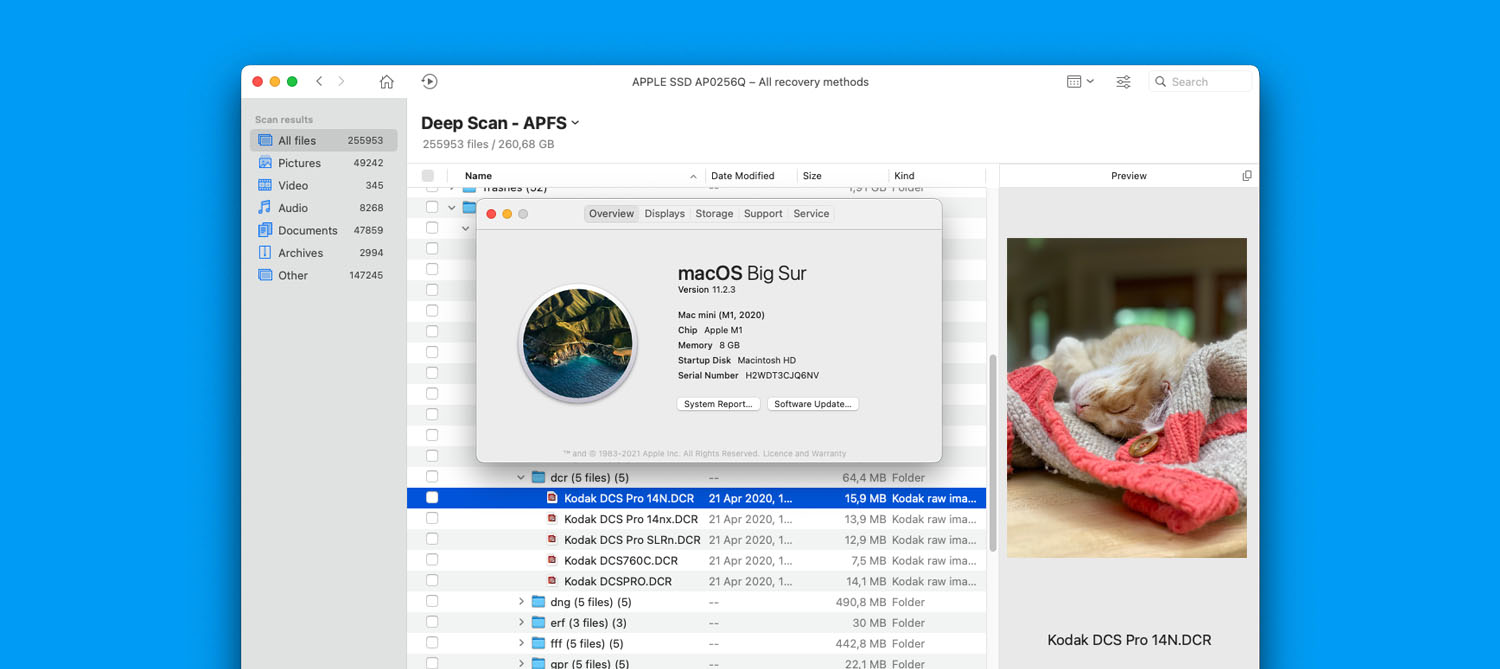Click the sleeping kitten preview image
Viewport: 1500px width, 669px height.
pos(1127,398)
